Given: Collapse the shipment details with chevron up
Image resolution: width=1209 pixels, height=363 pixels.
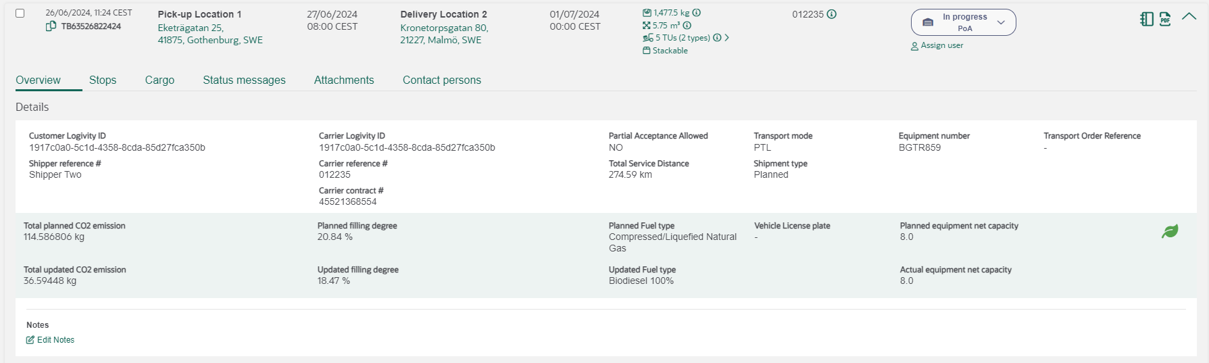Looking at the screenshot, I should pos(1189,17).
